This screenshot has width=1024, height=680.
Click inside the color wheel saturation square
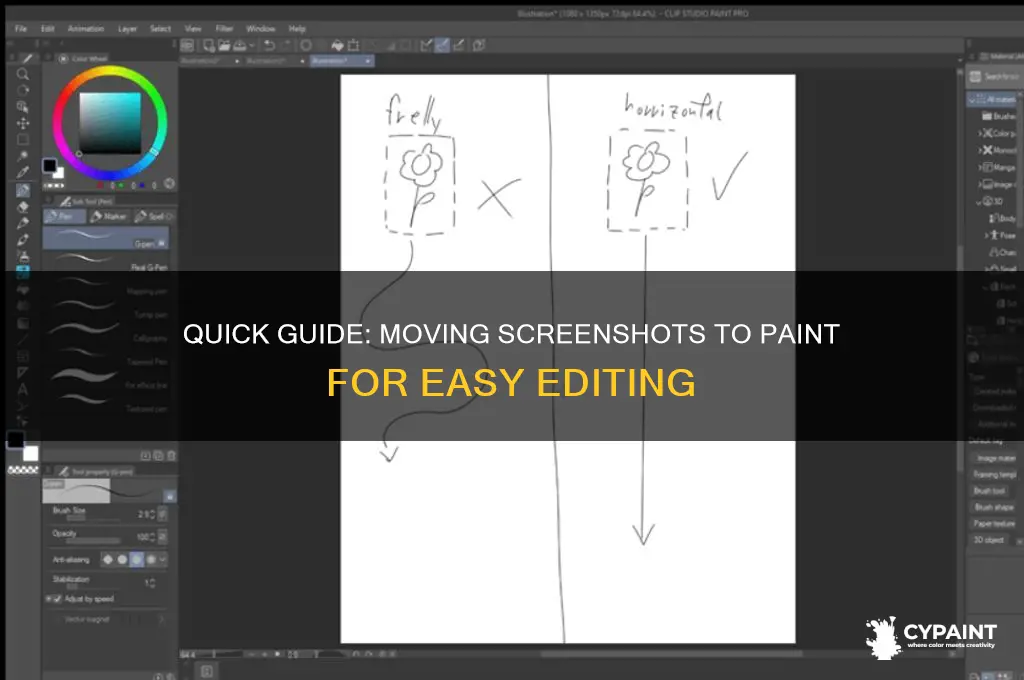tap(110, 123)
